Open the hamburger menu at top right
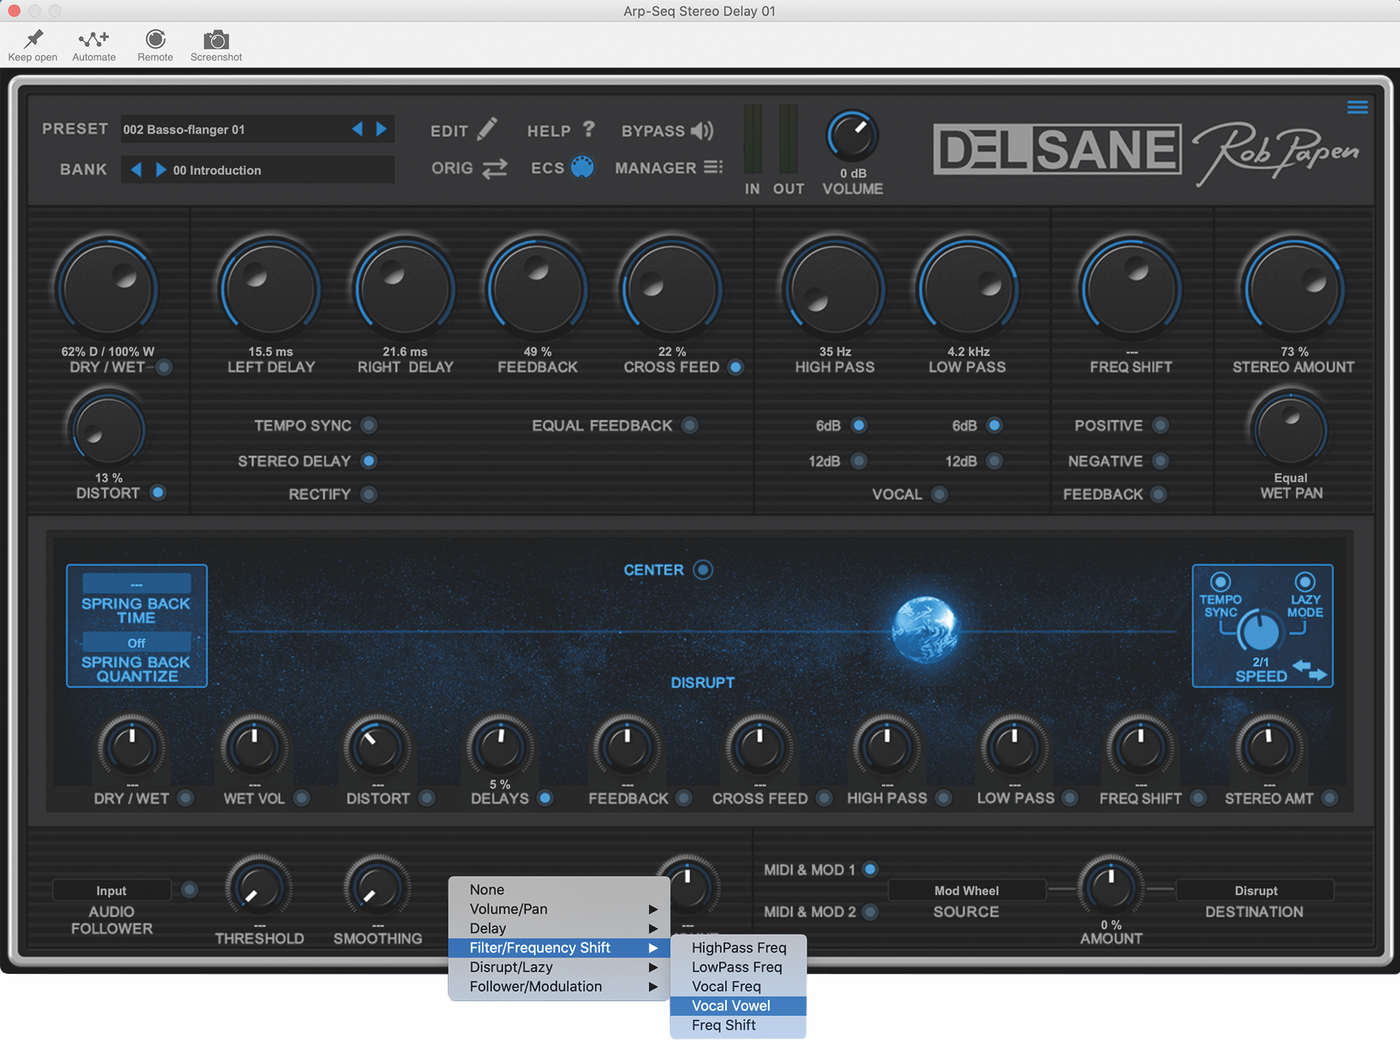The height and width of the screenshot is (1056, 1400). [x=1357, y=107]
